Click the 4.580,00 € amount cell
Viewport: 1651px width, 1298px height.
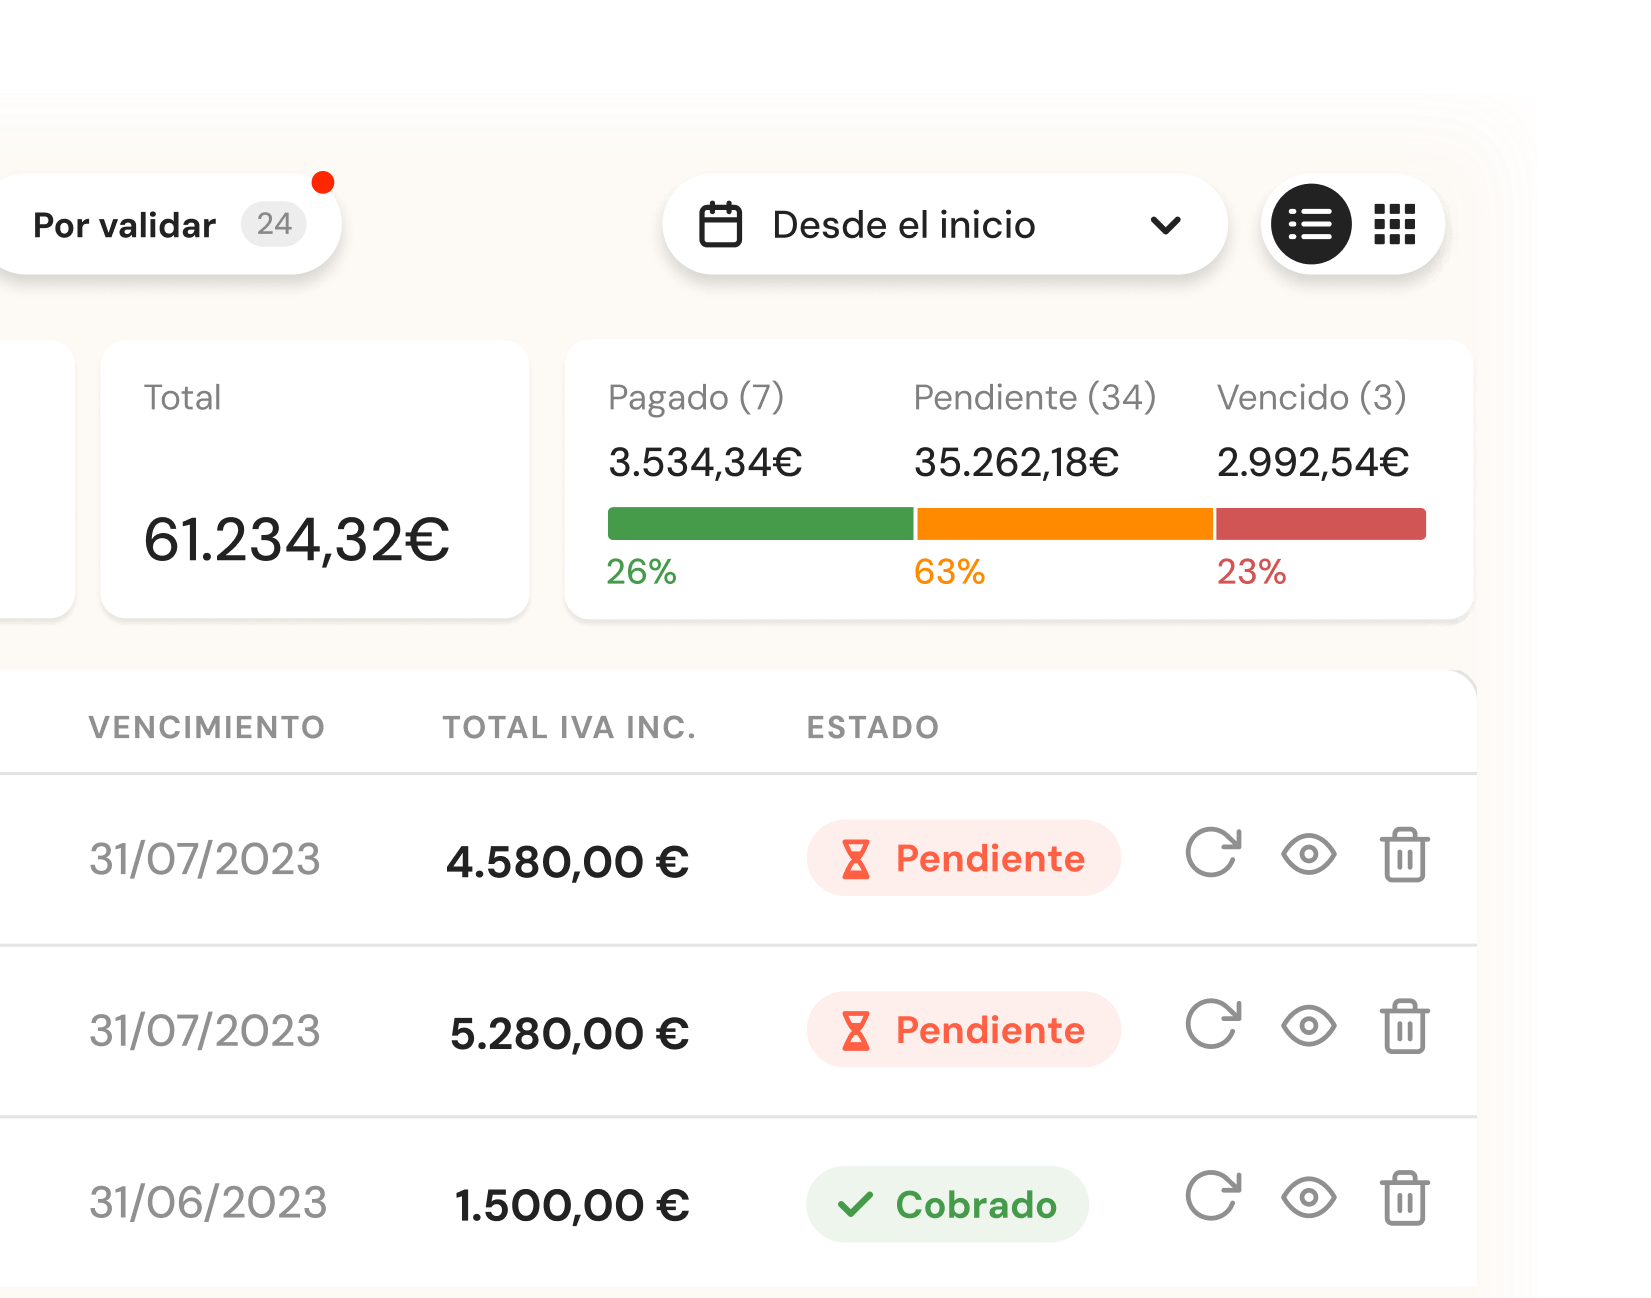[x=567, y=862]
